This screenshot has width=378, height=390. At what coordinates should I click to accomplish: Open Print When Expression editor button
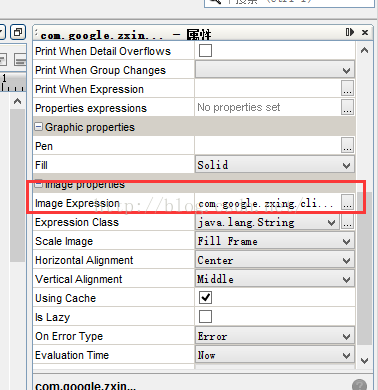tap(347, 88)
